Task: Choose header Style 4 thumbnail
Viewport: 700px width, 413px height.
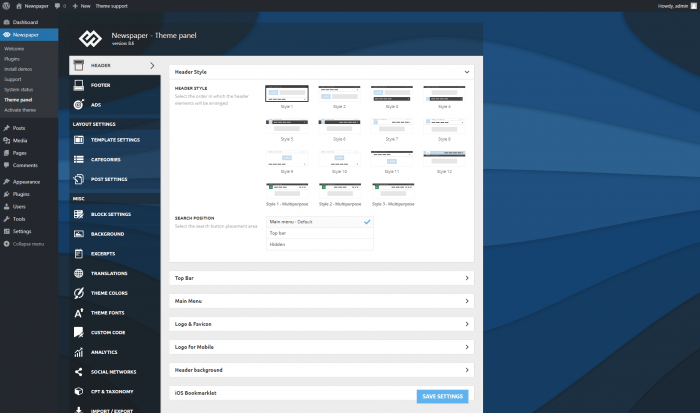Action: (444, 94)
